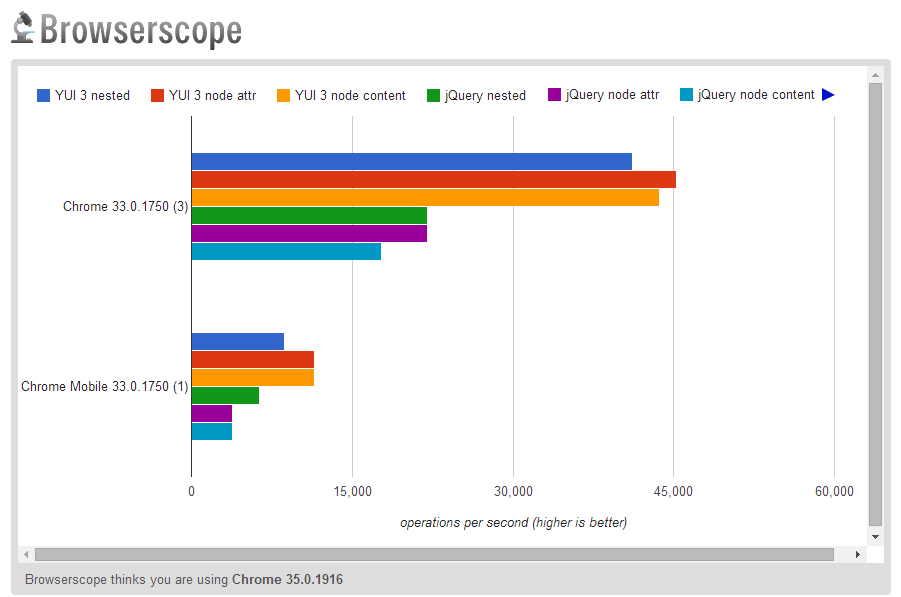Image resolution: width=901 pixels, height=597 pixels.
Task: Click the YUI 3 node attr red swatch
Action: tap(157, 95)
